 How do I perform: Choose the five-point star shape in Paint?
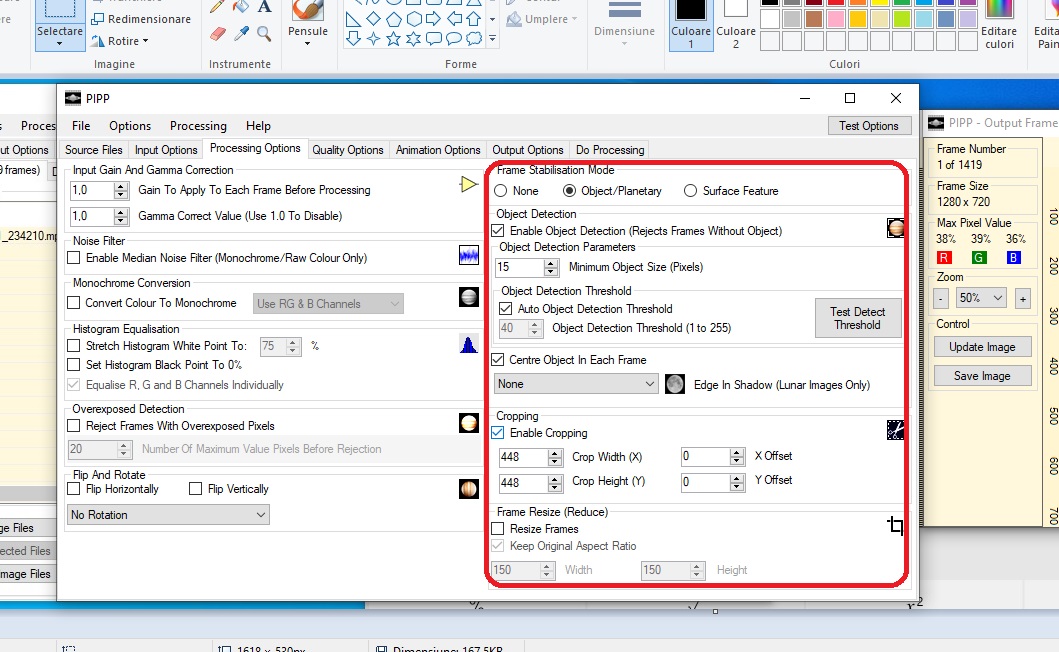394,39
